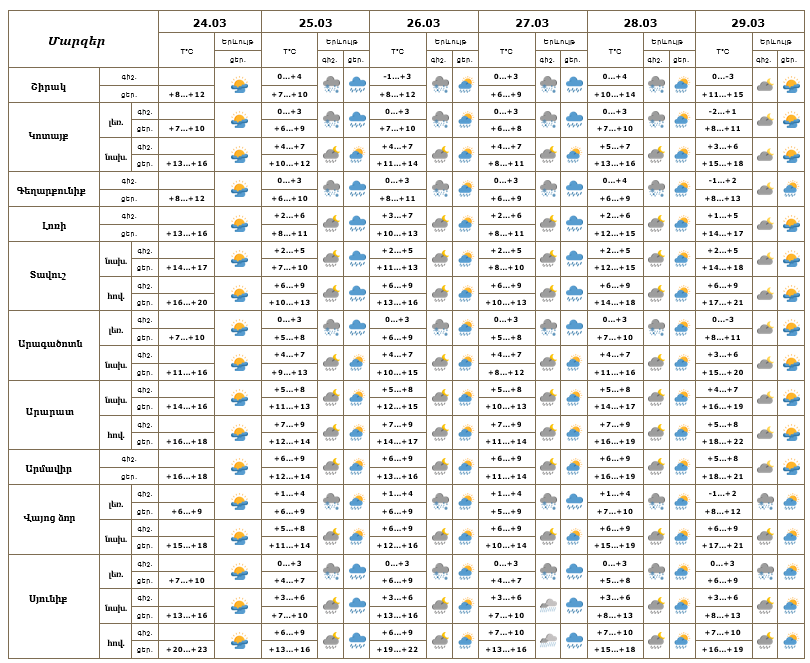
Task: Click Արմավիր weather icon for 24.03
Action: 238,467
